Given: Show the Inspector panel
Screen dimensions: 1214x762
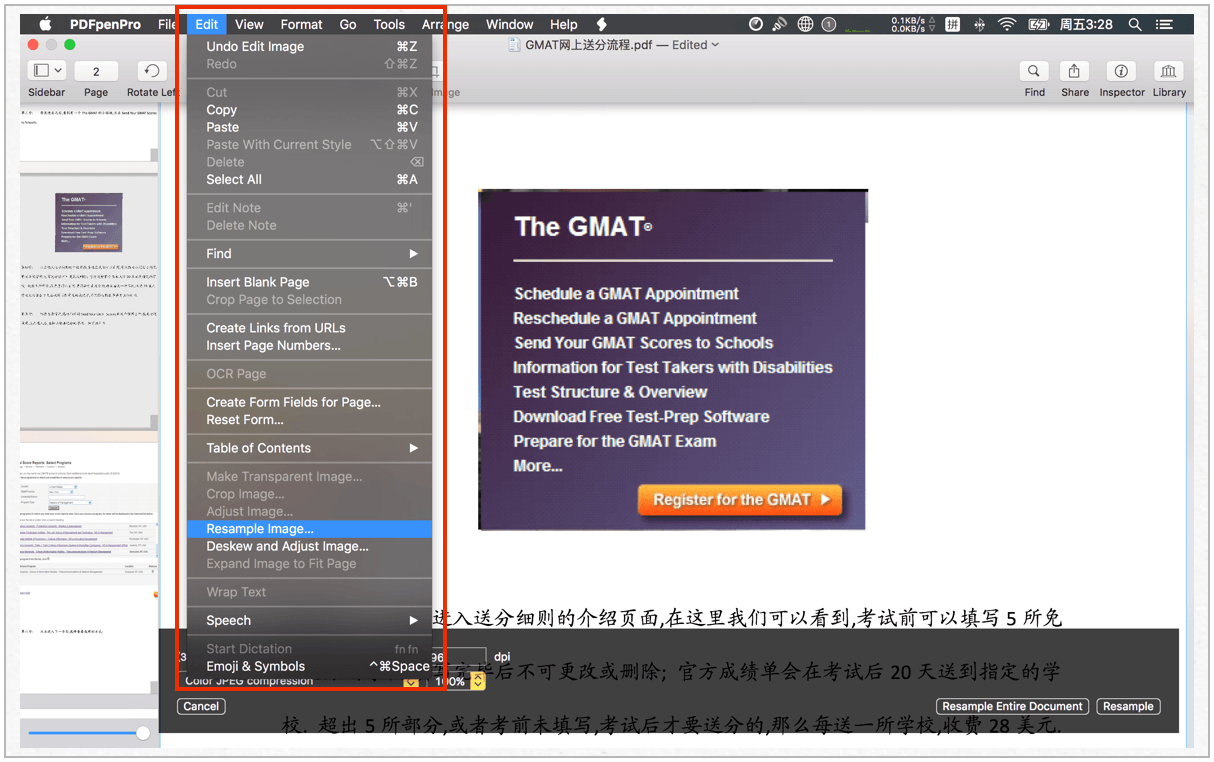Looking at the screenshot, I should [1121, 71].
